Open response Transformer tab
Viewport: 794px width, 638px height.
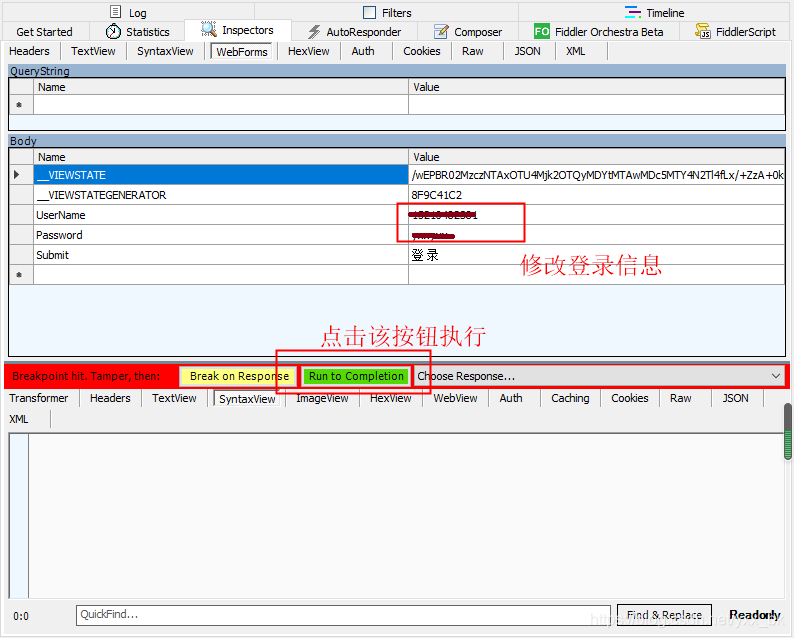(x=38, y=398)
